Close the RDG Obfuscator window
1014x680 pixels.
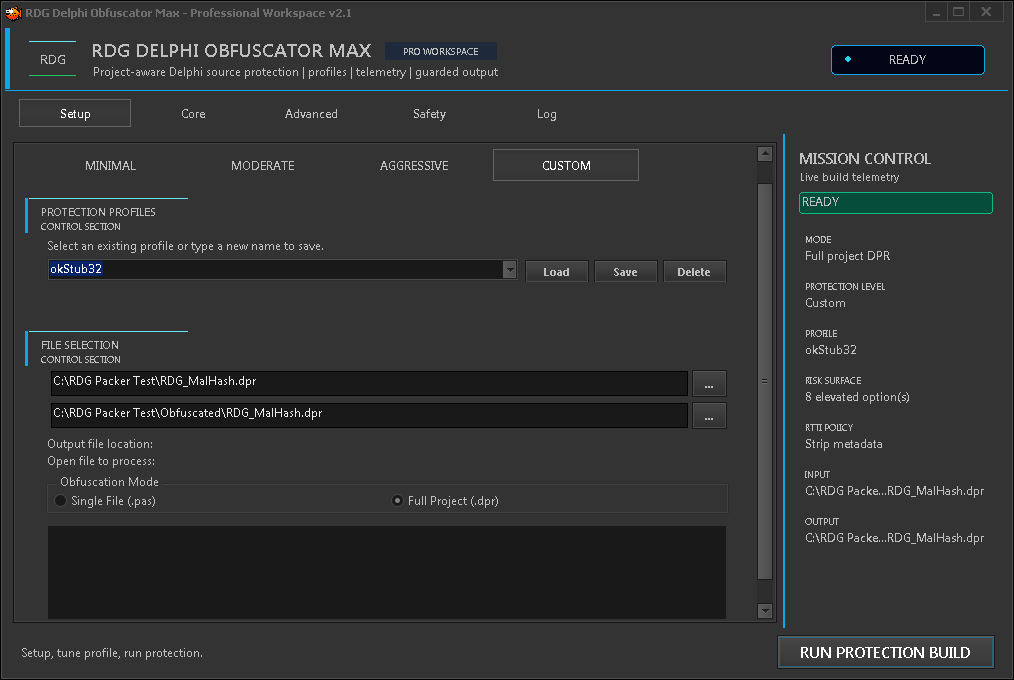(986, 12)
